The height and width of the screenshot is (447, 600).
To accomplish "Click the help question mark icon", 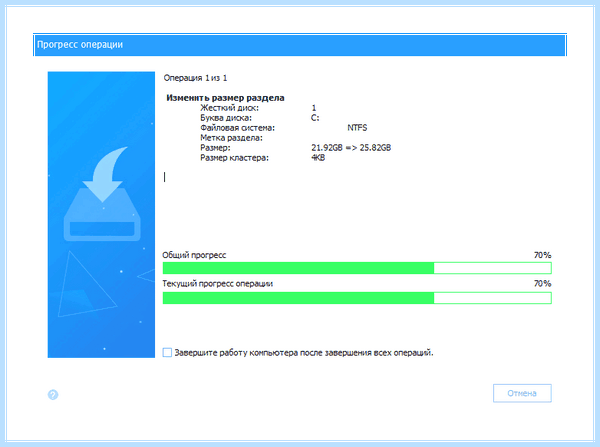I will (x=53, y=395).
